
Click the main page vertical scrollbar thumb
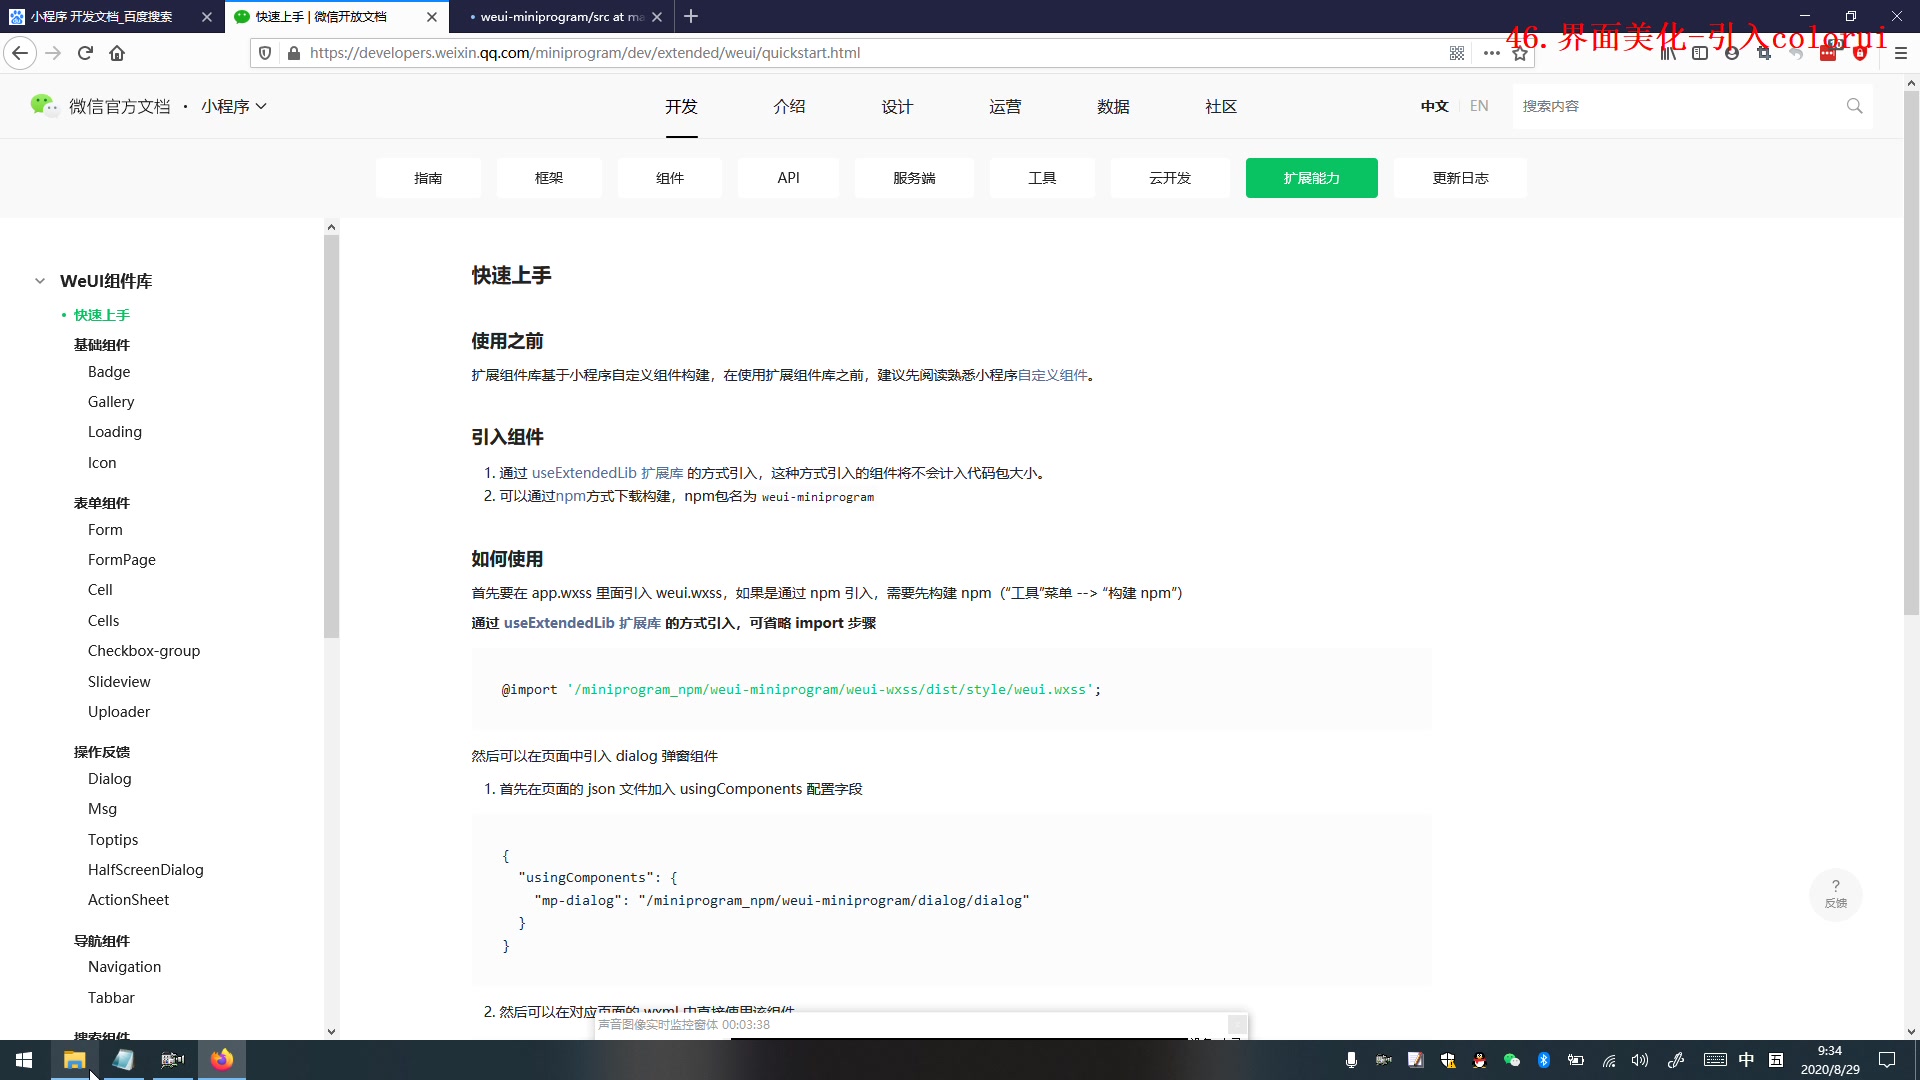click(1911, 353)
